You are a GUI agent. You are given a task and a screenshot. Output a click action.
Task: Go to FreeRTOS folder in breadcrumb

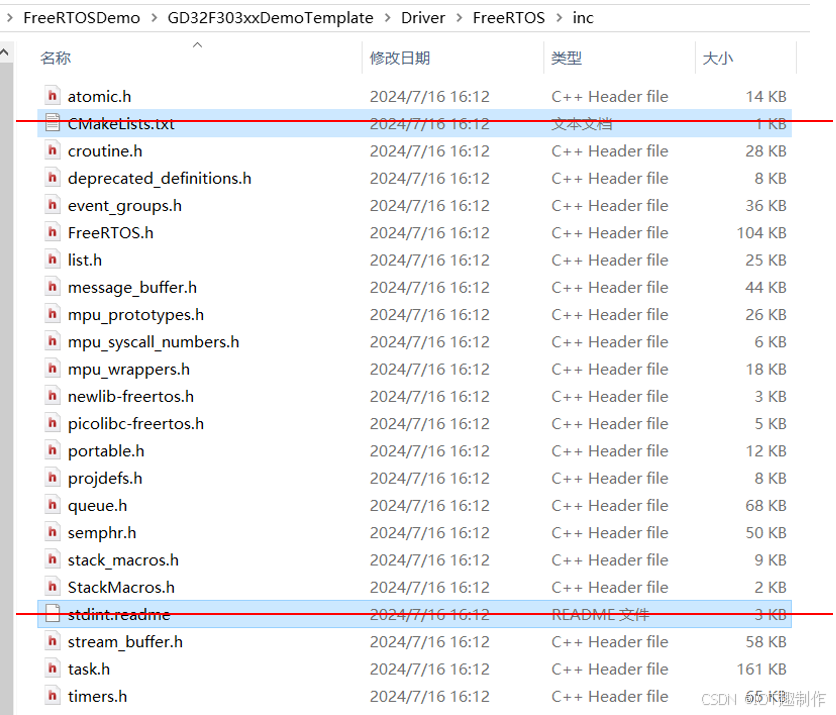tap(509, 18)
